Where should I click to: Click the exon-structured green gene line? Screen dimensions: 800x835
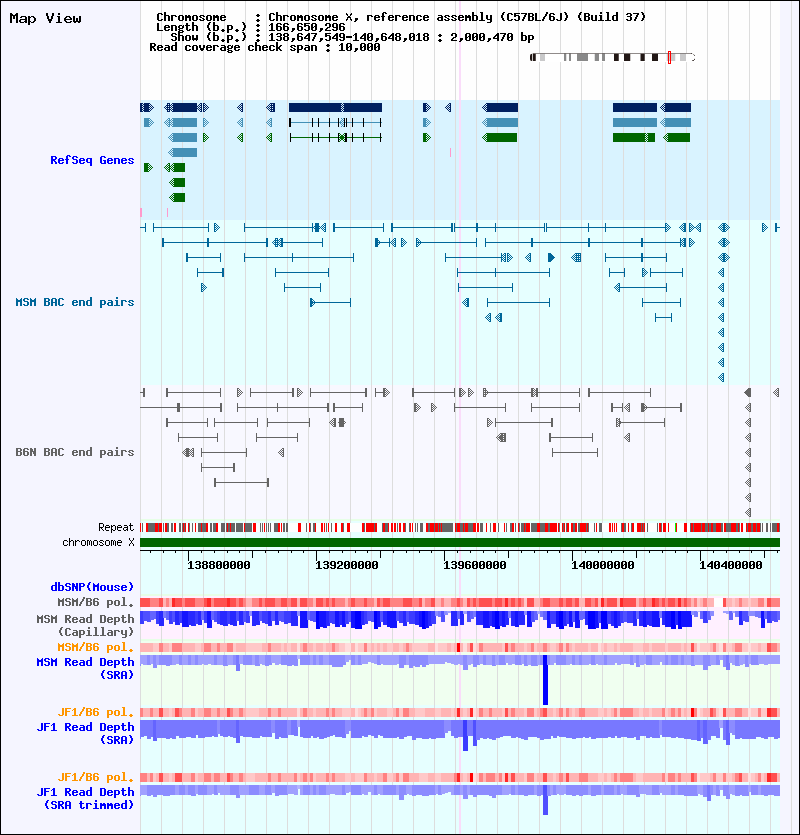tap(336, 137)
